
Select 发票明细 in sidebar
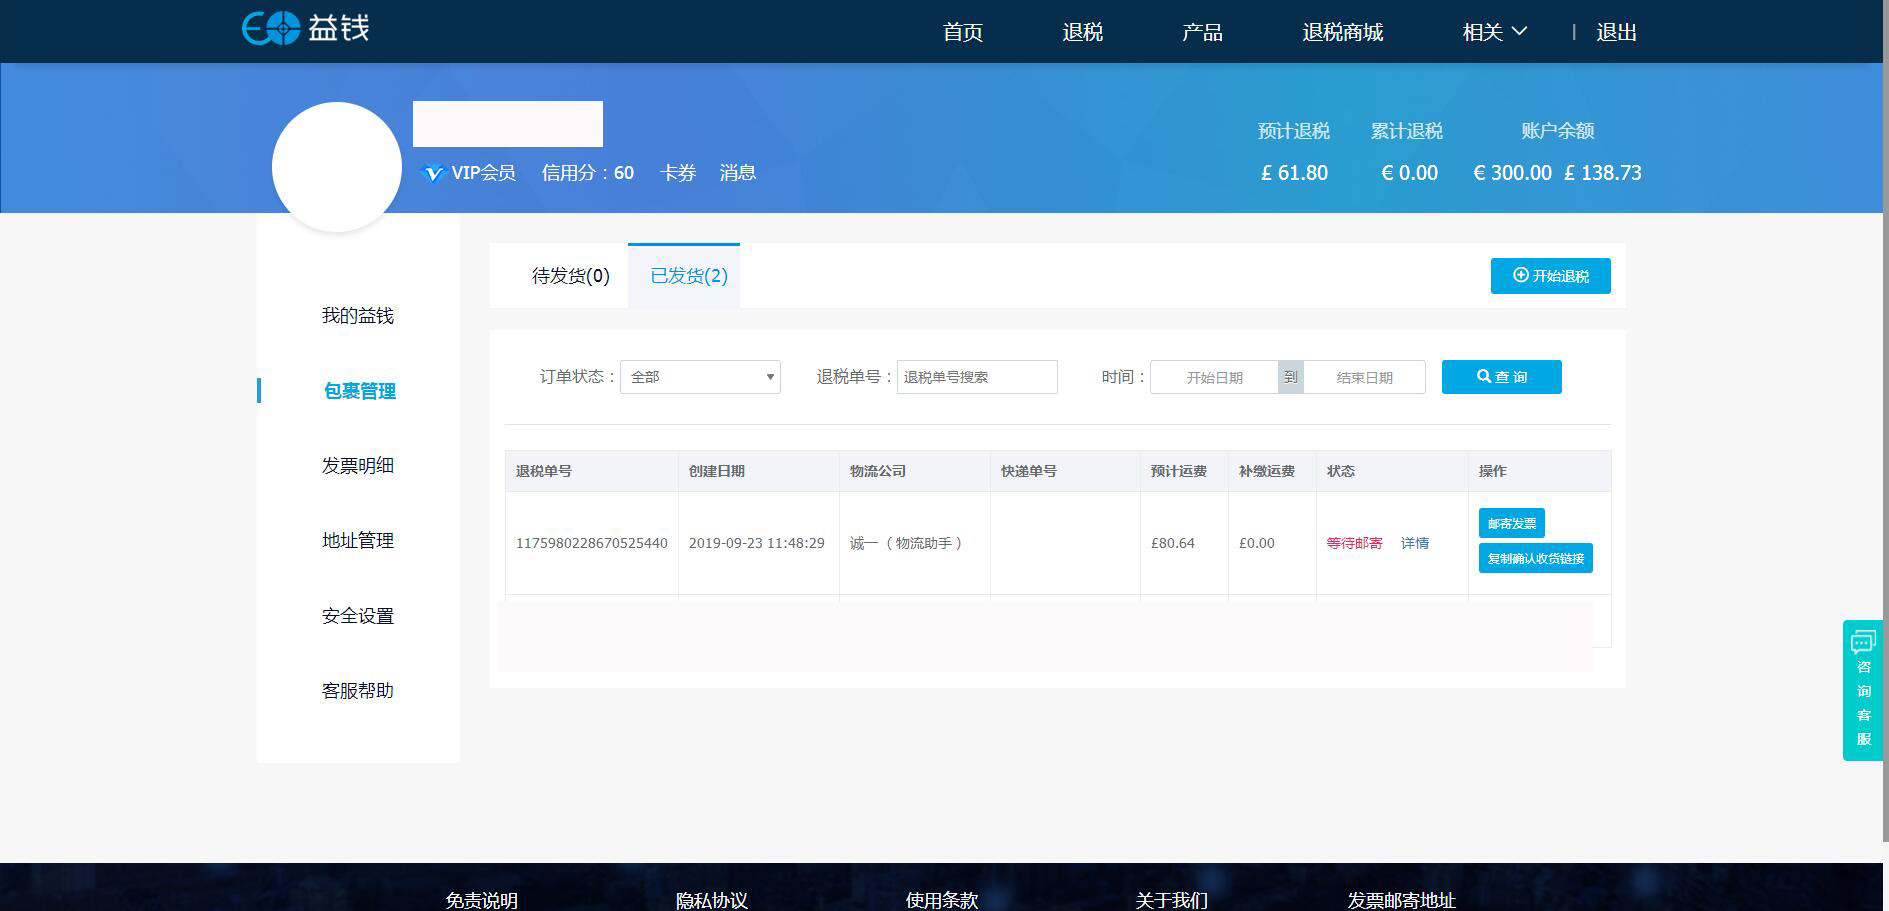(358, 466)
